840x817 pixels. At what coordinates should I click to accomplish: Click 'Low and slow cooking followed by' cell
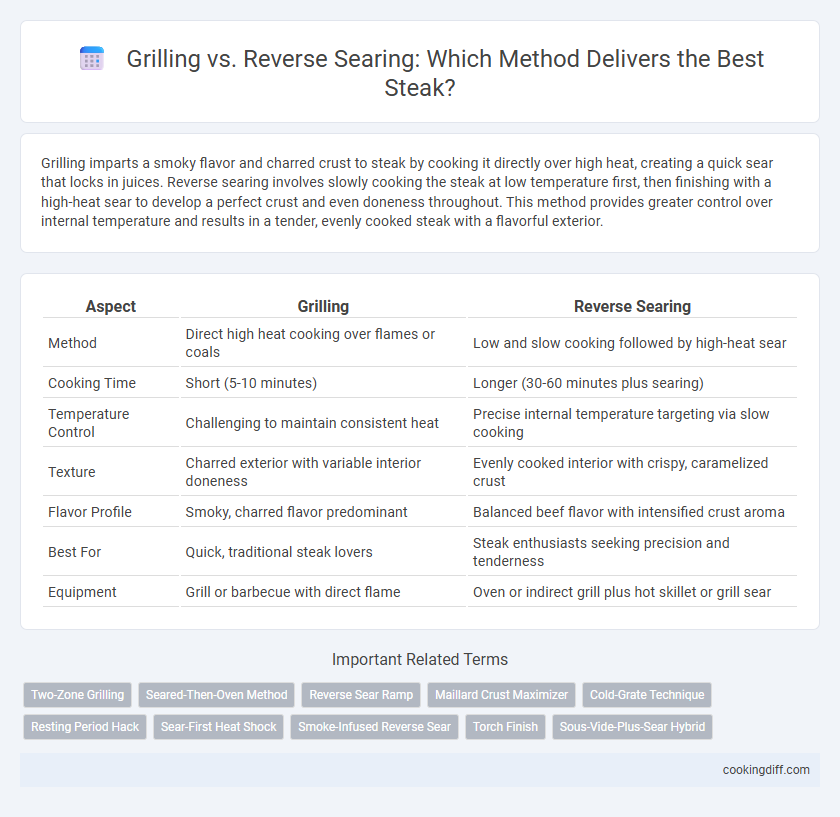point(632,343)
